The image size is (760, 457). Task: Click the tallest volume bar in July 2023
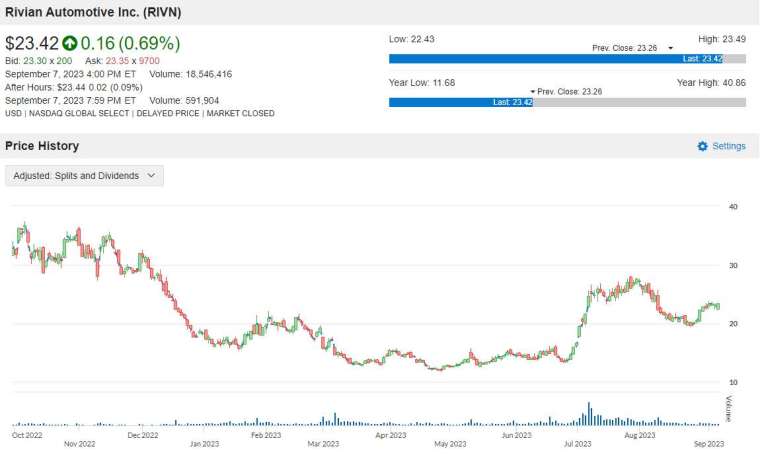pyautogui.click(x=589, y=414)
